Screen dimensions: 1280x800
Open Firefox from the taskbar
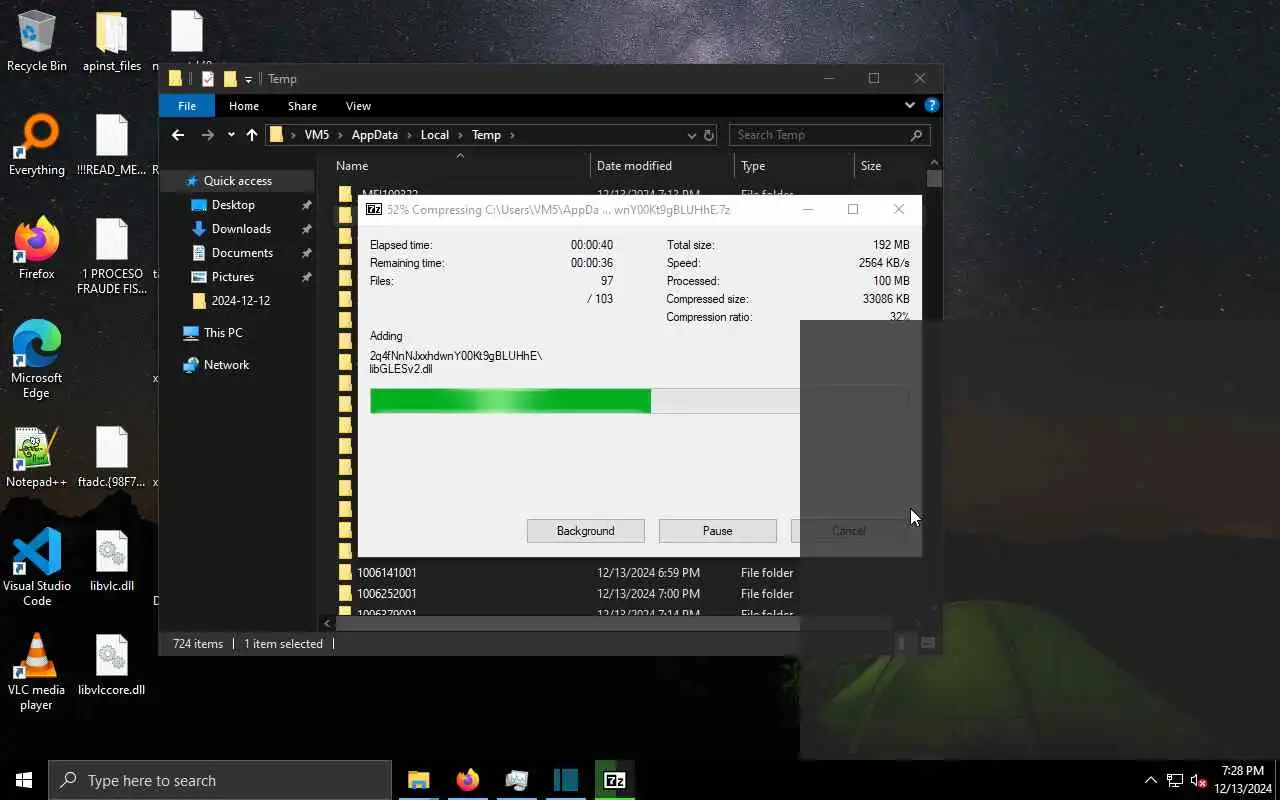click(467, 780)
